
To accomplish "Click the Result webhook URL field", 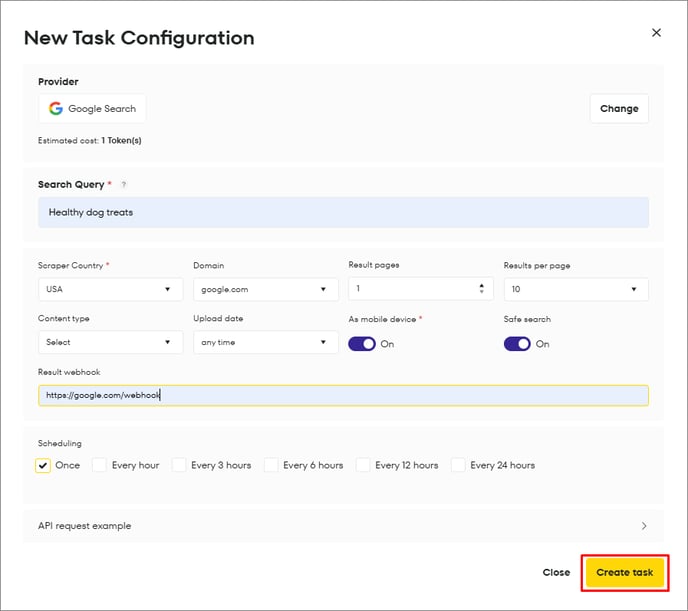I will pyautogui.click(x=343, y=395).
